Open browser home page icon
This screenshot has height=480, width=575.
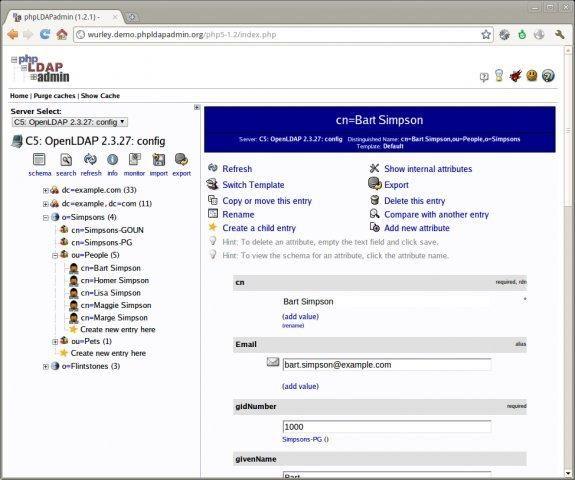(x=62, y=34)
